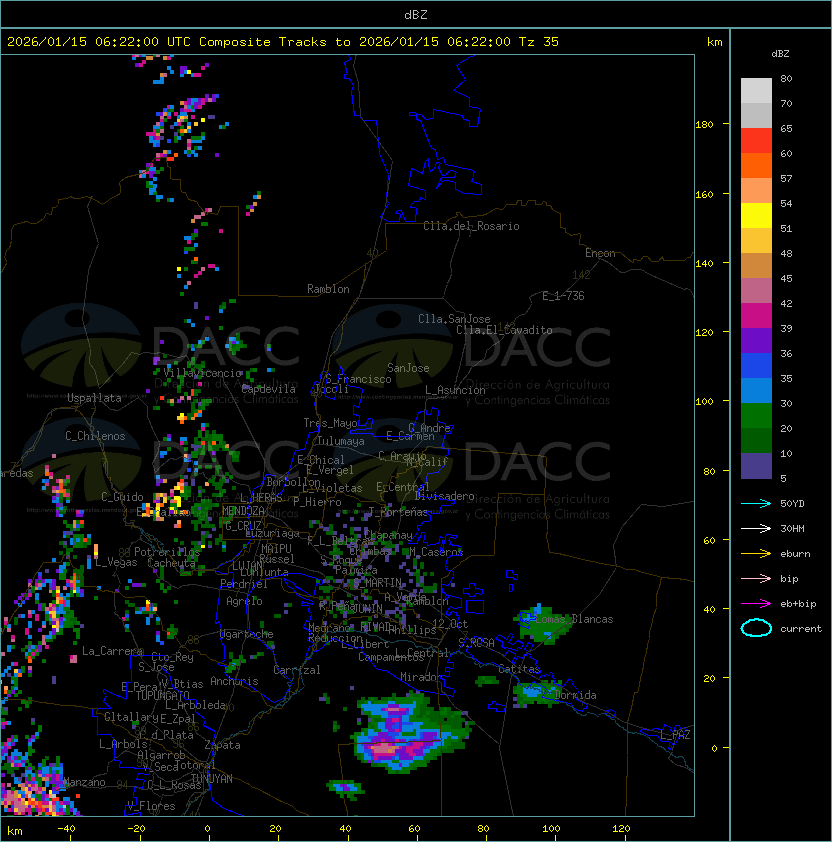The width and height of the screenshot is (832, 842).
Task: Click the white 30HM arrow icon in legend
Action: tap(756, 528)
